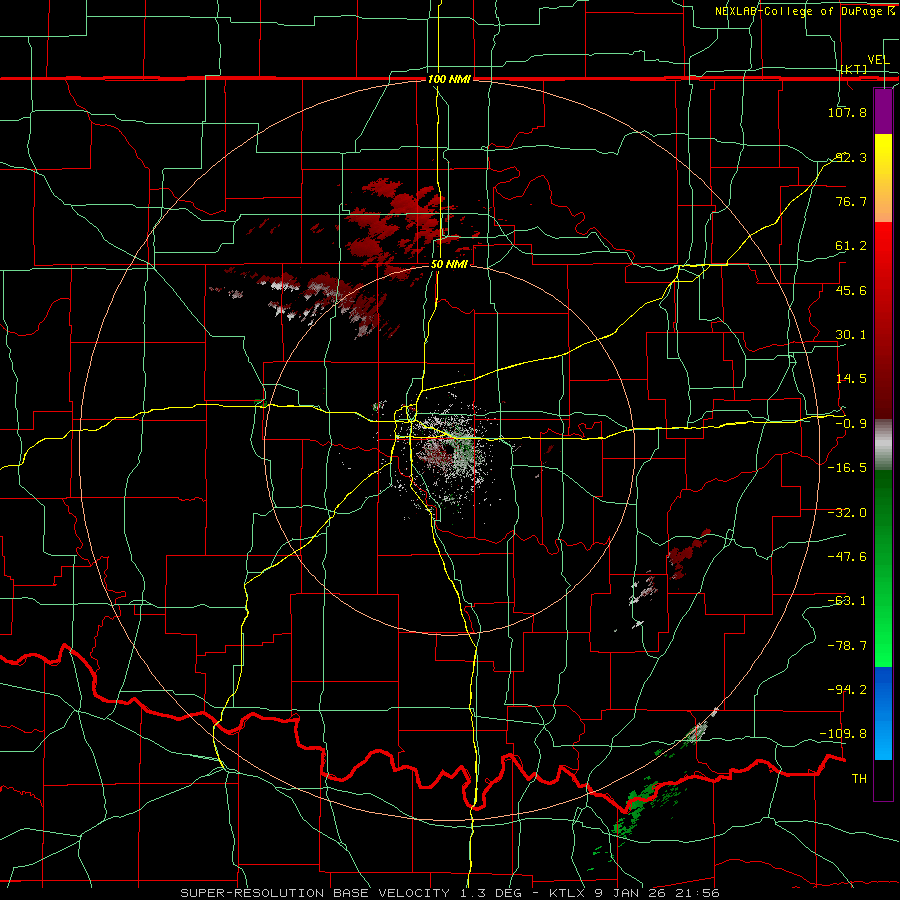The image size is (900, 900).
Task: Click the 76.7 velocity scale value
Action: coord(851,201)
